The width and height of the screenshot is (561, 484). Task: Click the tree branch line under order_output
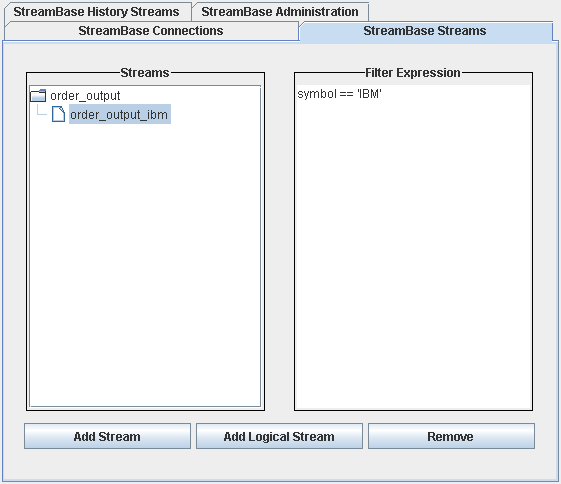pyautogui.click(x=42, y=111)
